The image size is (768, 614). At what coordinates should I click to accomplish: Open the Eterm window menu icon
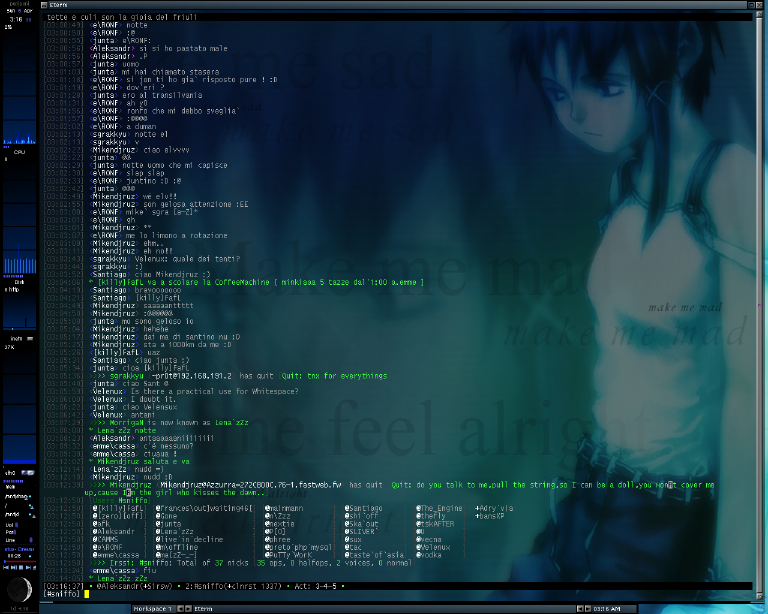[x=44, y=5]
